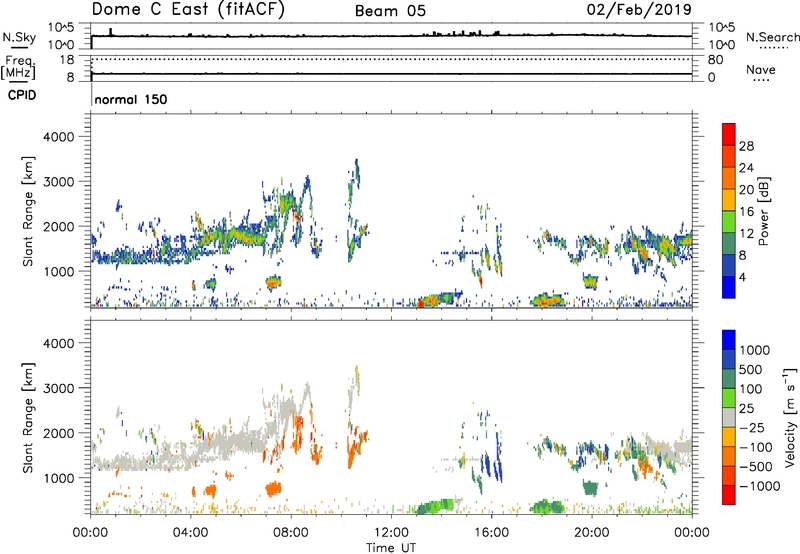Viewport: 800px width, 554px height.
Task: Click the dotted N.Search legend line sample
Action: coord(773,48)
